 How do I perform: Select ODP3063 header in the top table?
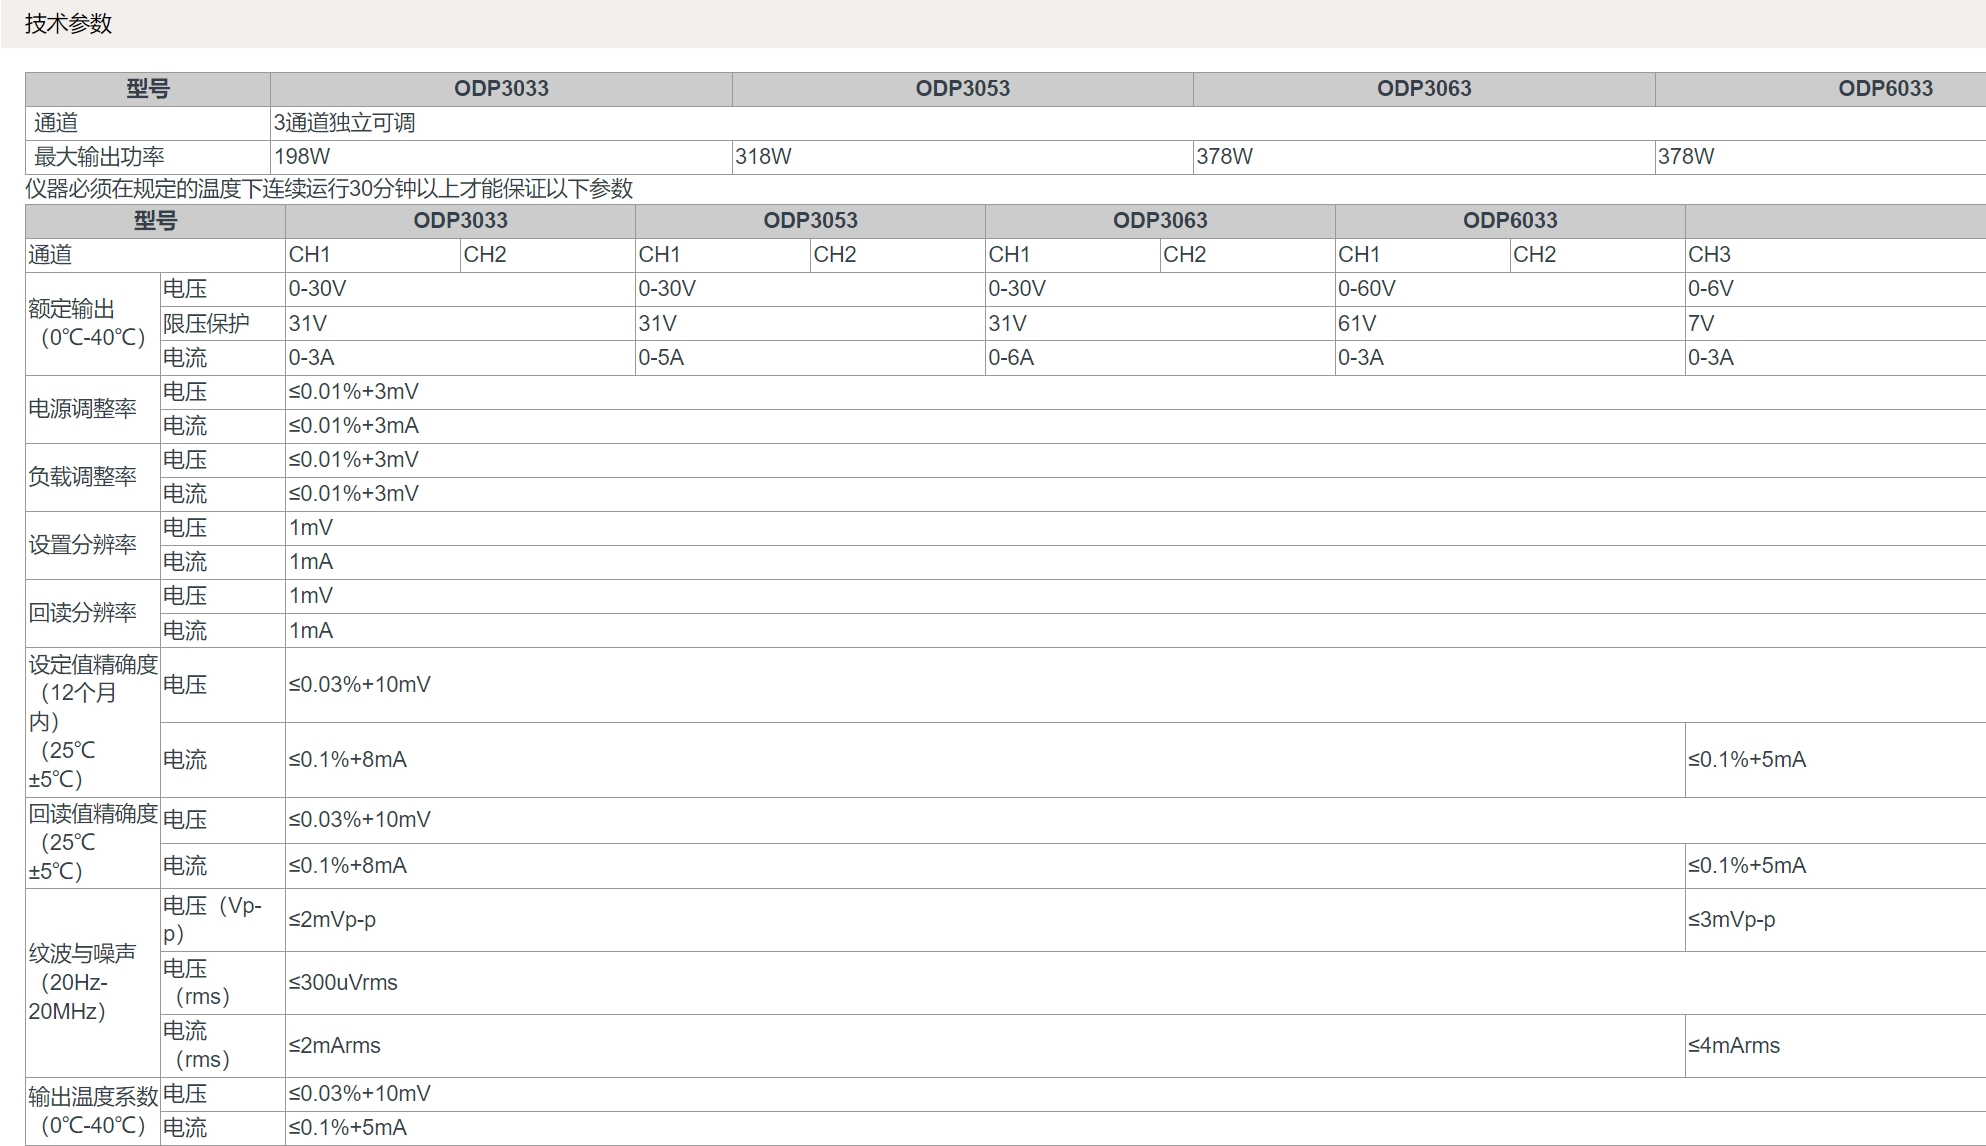pyautogui.click(x=1424, y=88)
